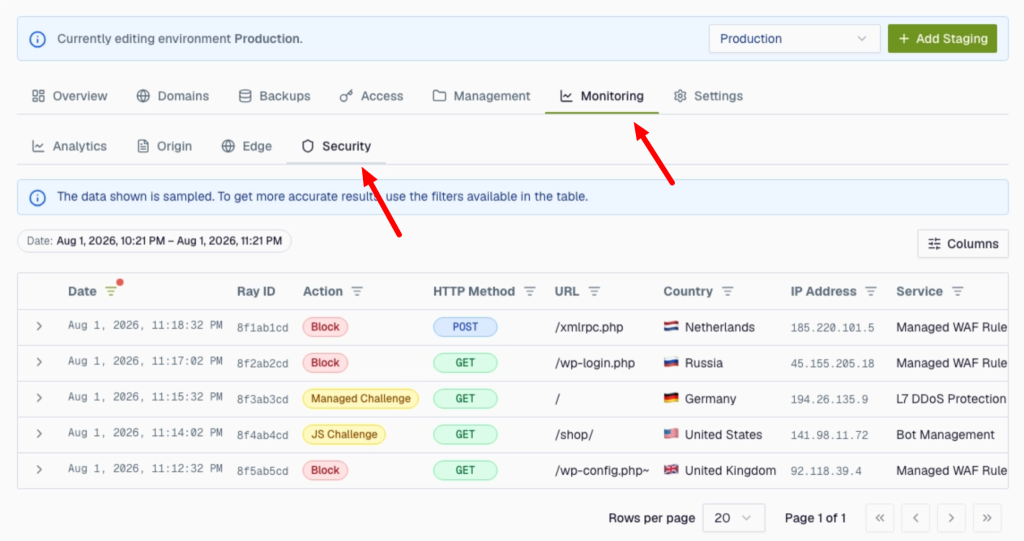Click the POST method badge

click(x=465, y=327)
